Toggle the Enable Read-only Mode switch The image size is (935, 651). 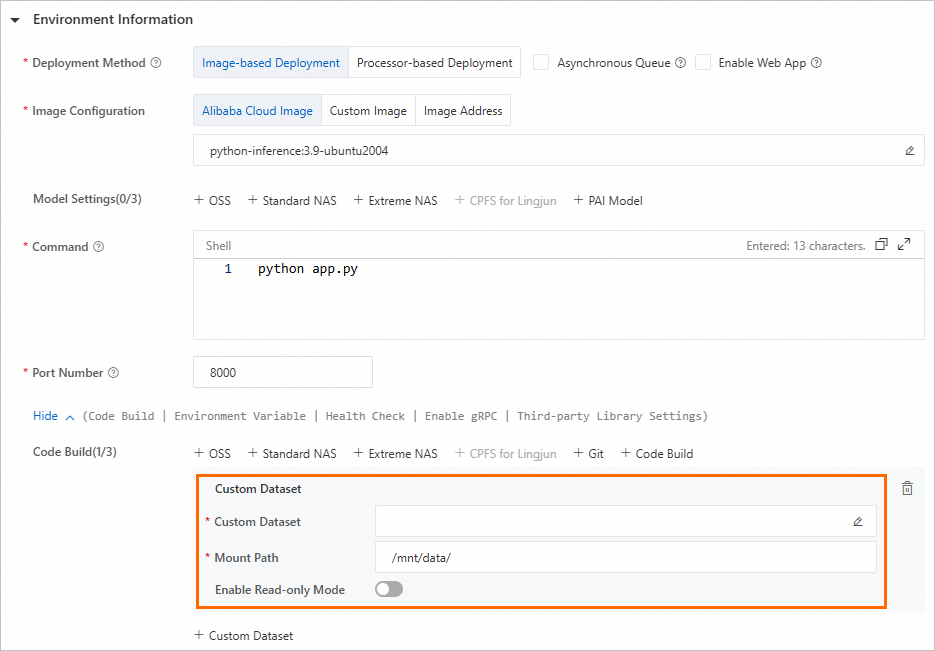pyautogui.click(x=388, y=590)
